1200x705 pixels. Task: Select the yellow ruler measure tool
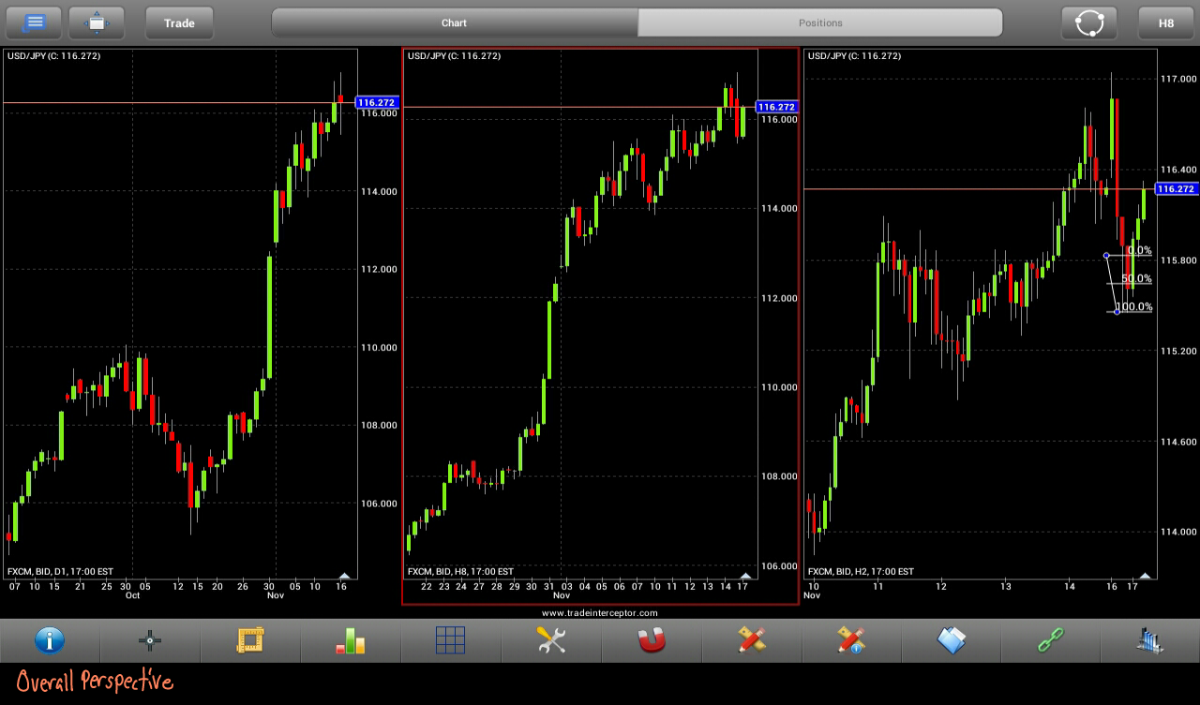click(x=250, y=640)
